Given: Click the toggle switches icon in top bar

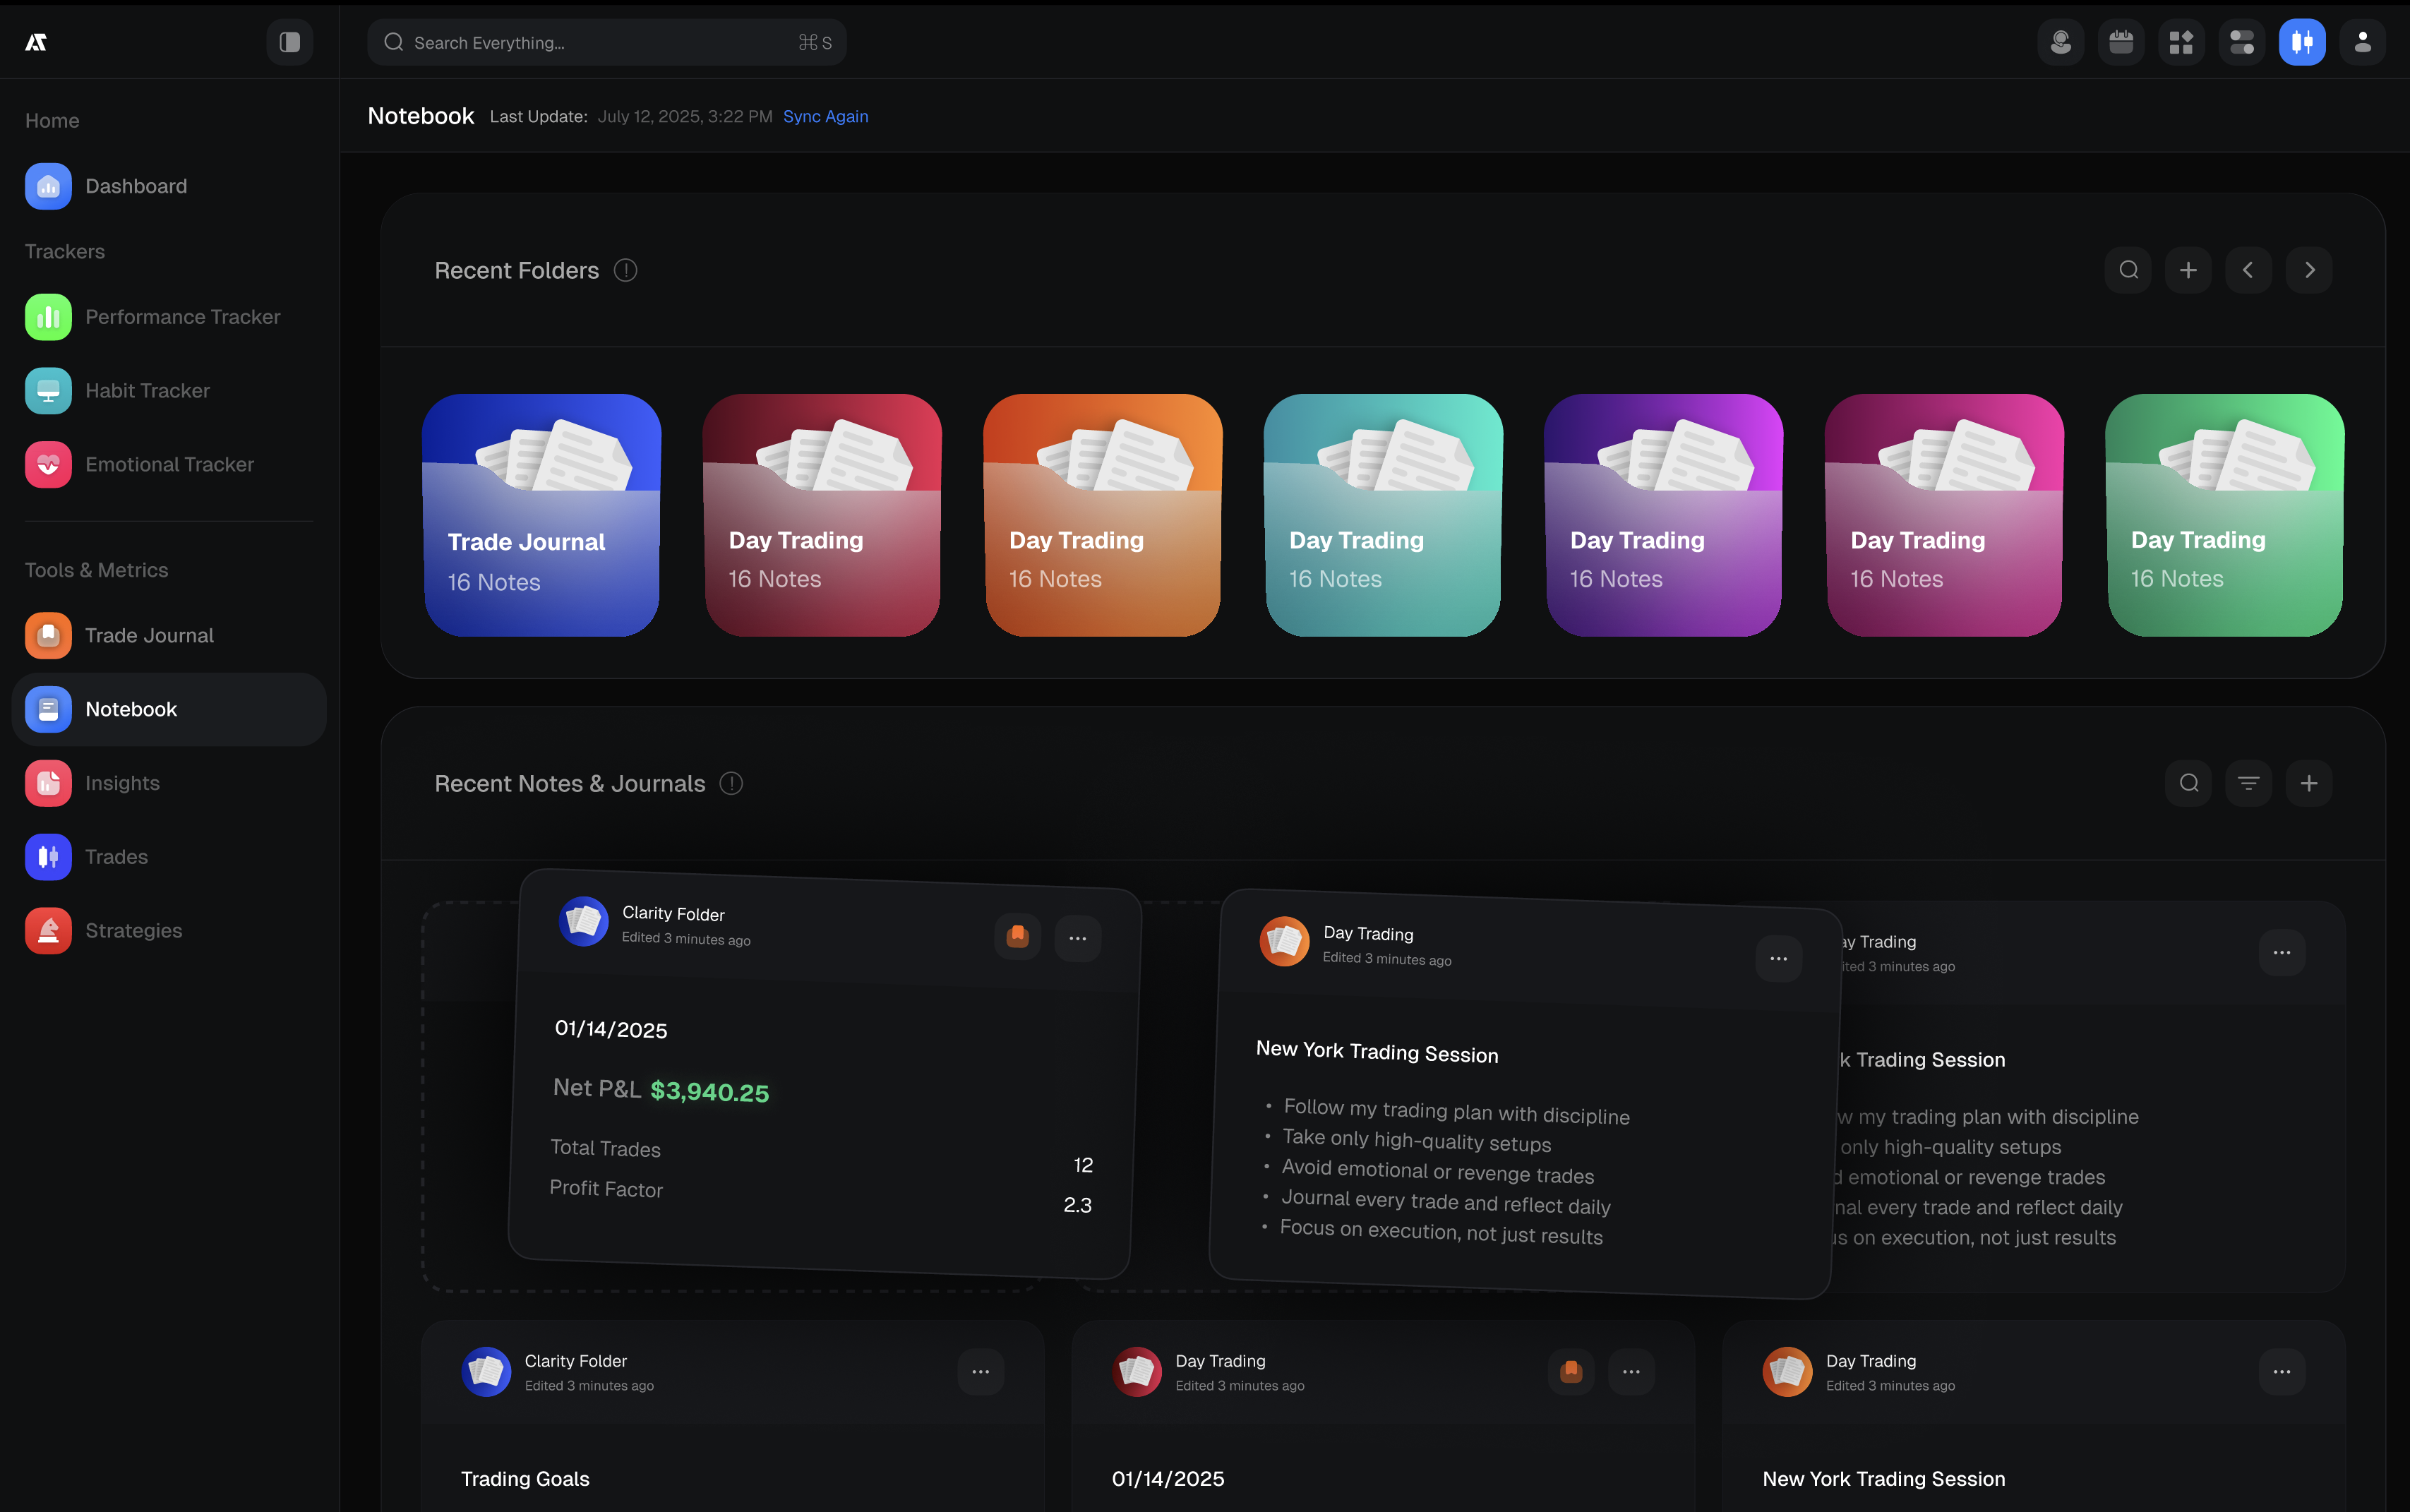Looking at the screenshot, I should pyautogui.click(x=2241, y=42).
